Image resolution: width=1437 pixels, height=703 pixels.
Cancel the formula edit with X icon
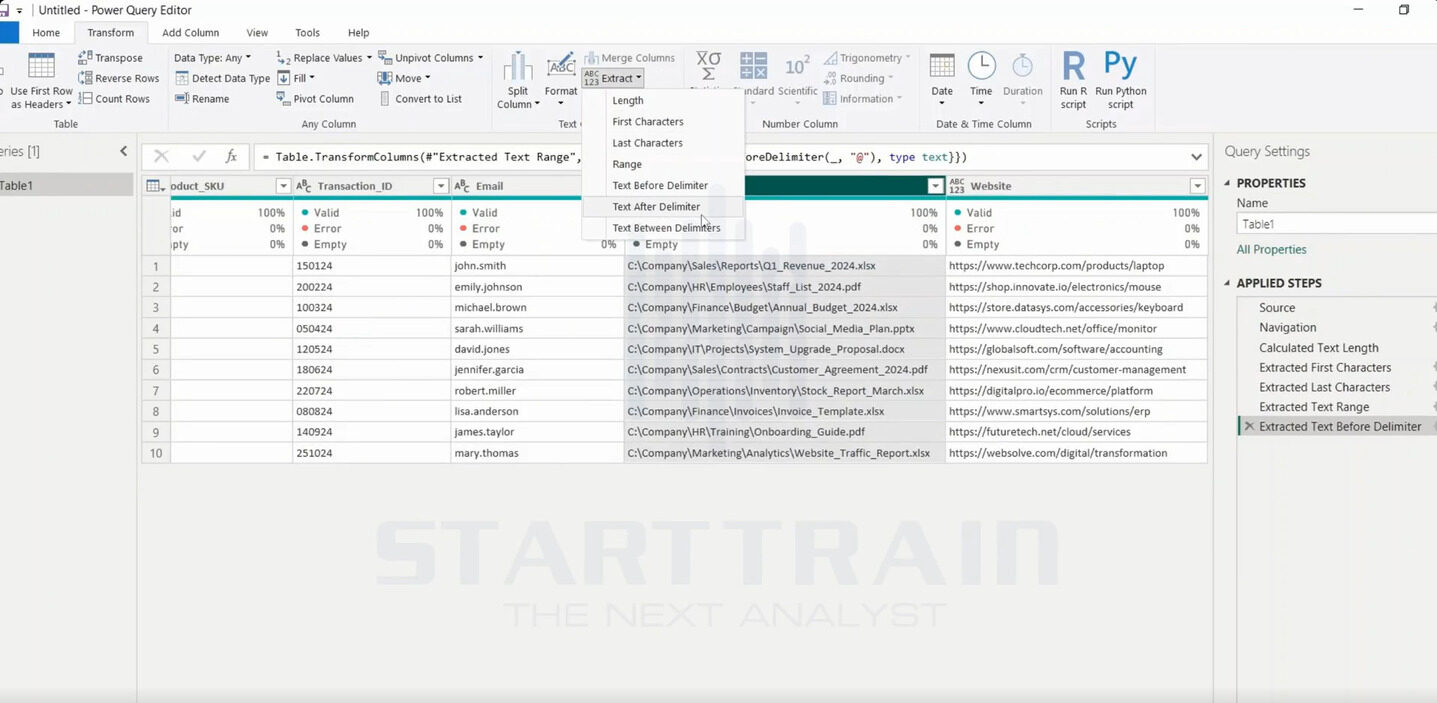click(161, 157)
